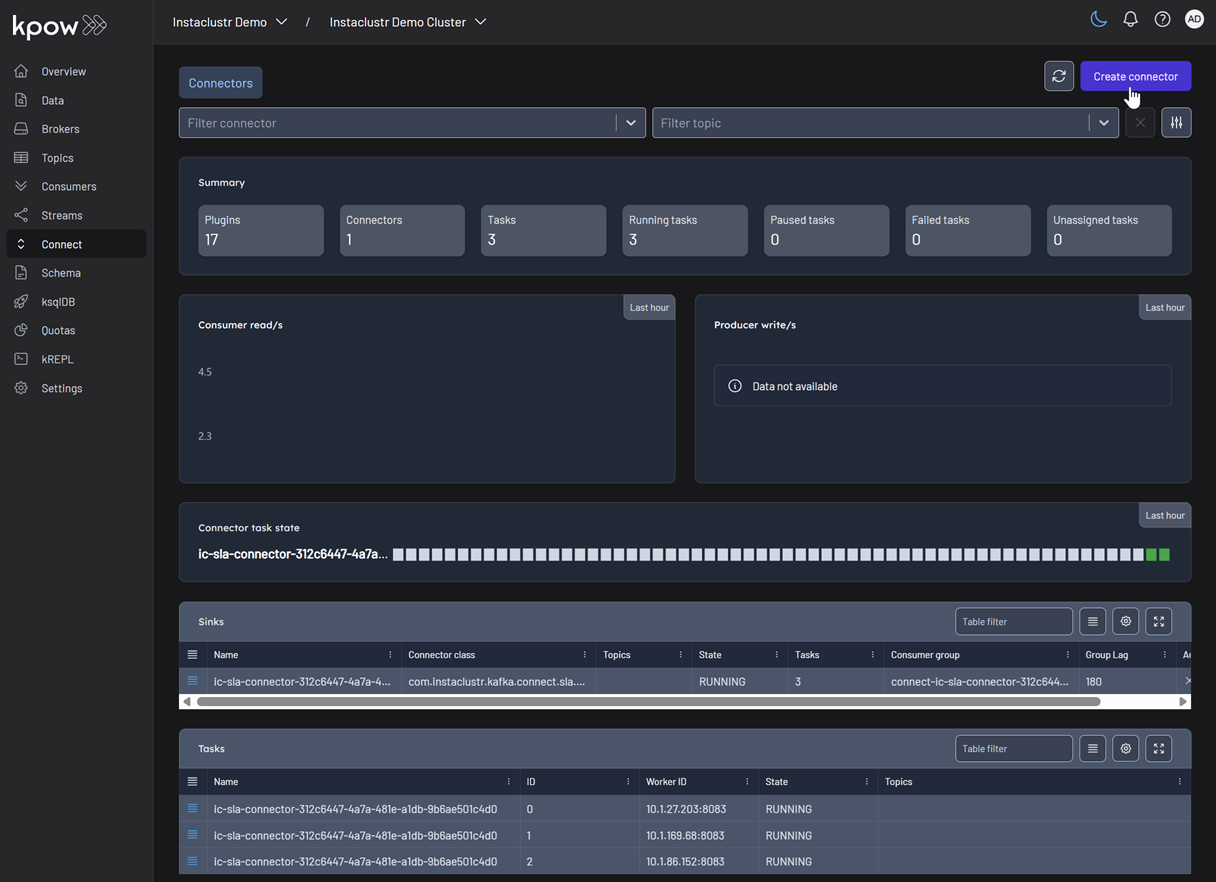Open the Filter connector dropdown
This screenshot has width=1216, height=882.
coord(630,122)
